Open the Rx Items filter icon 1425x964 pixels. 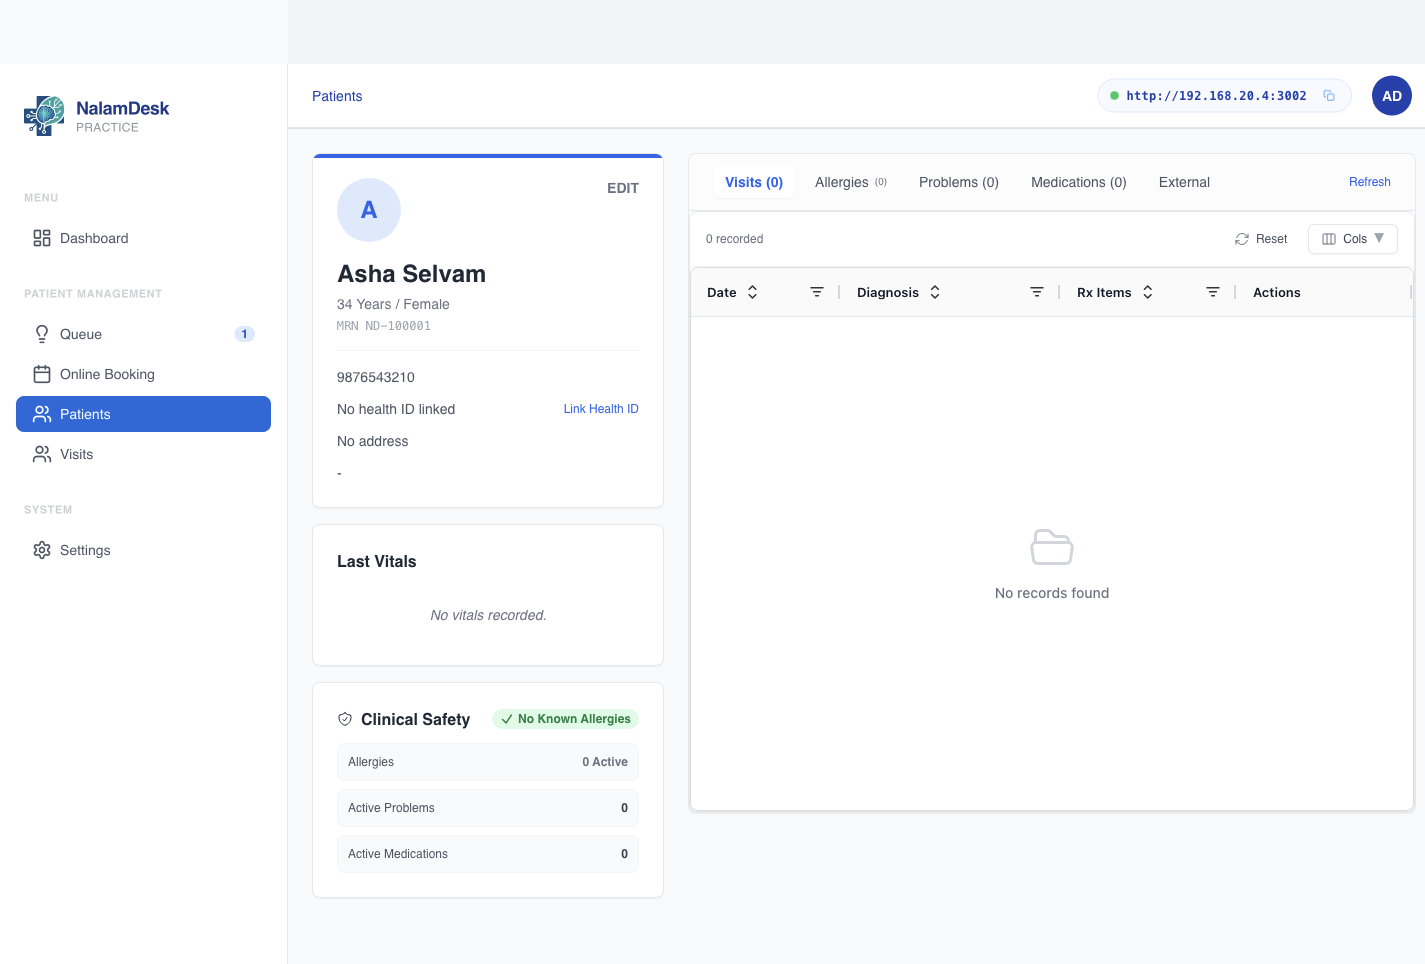1213,292
